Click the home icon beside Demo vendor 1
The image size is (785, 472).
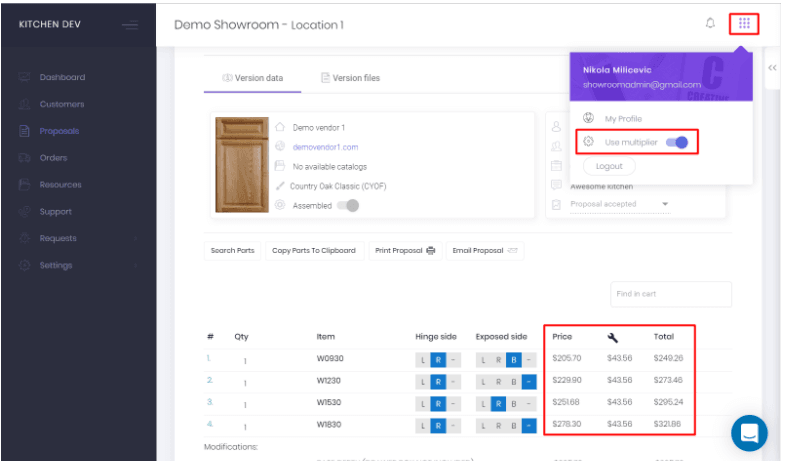[280, 127]
